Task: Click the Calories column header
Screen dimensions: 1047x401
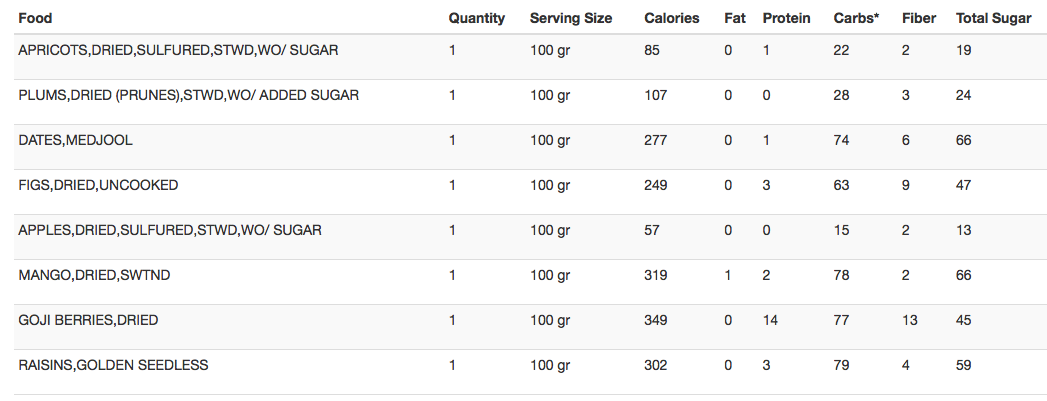Action: tap(672, 19)
